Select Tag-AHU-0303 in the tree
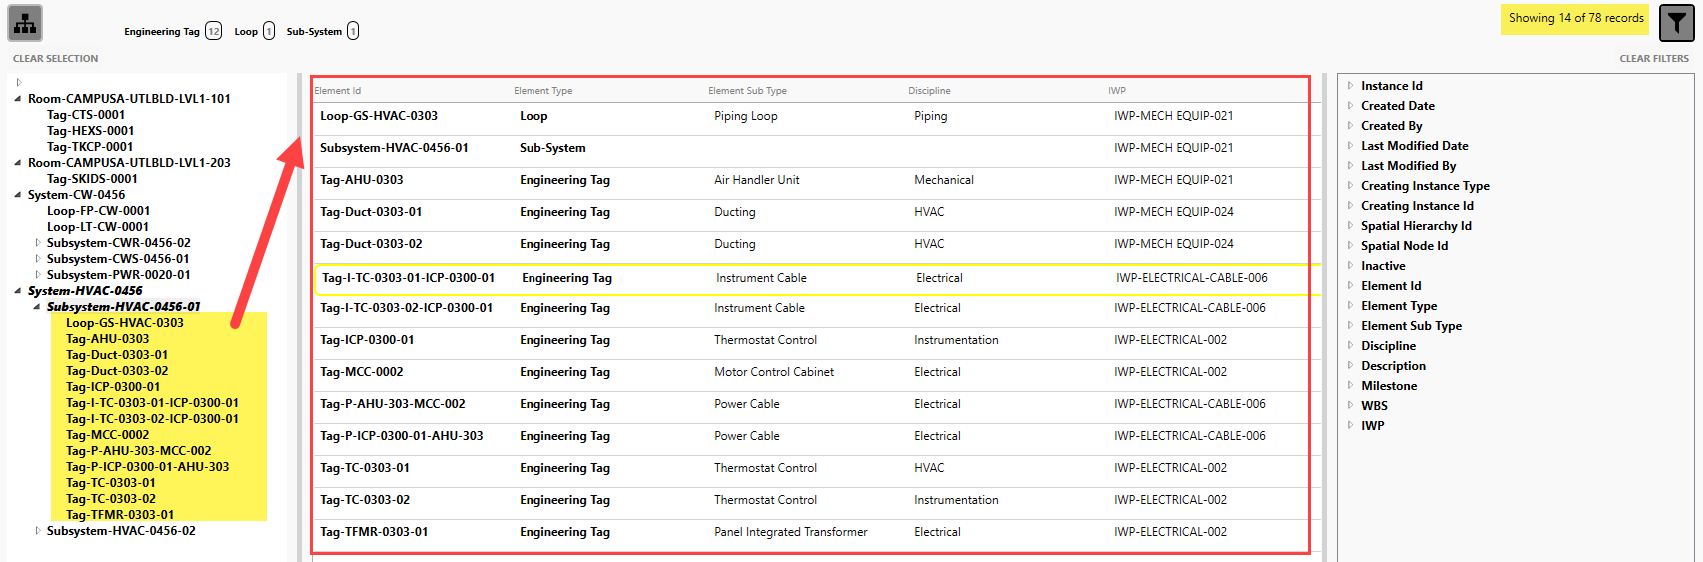This screenshot has width=1703, height=562. [107, 339]
